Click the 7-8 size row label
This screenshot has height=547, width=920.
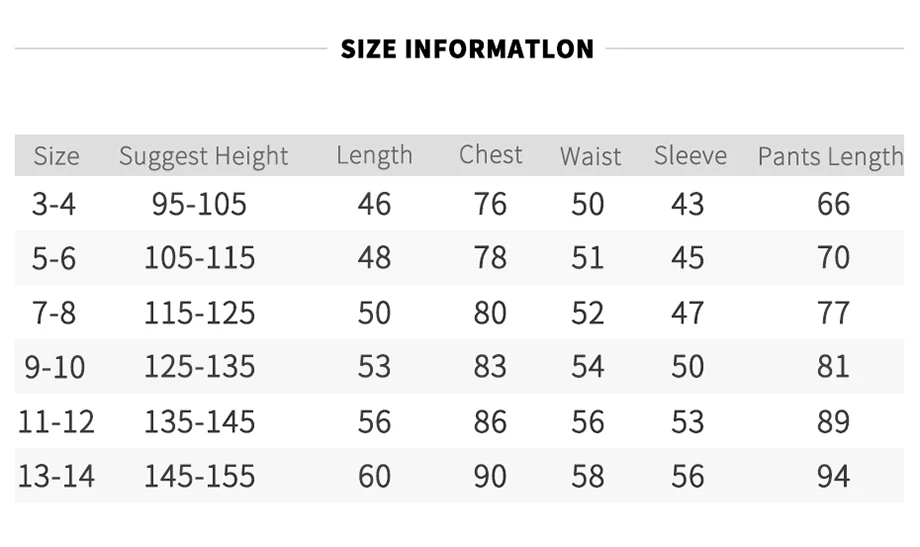(x=53, y=313)
